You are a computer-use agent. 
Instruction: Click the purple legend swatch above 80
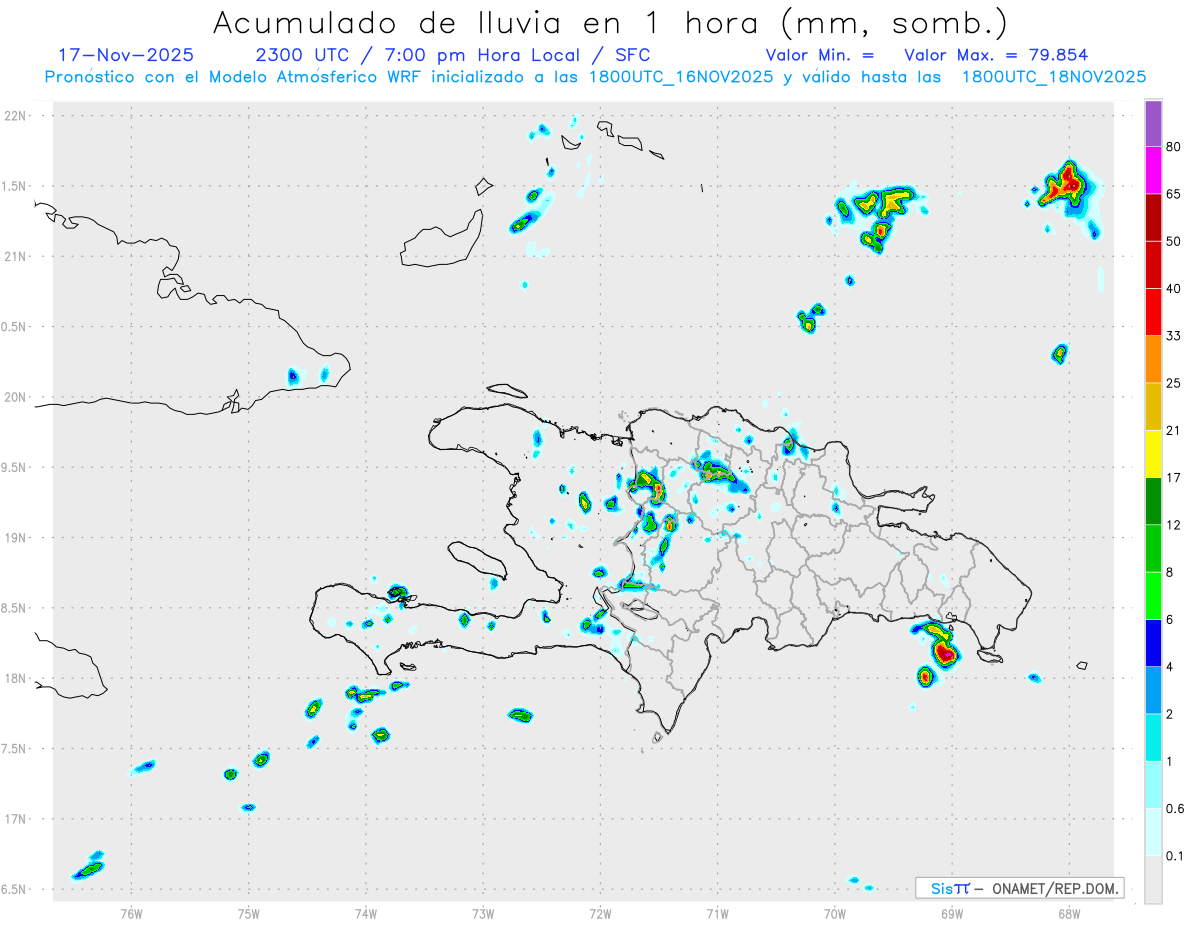pos(1153,123)
